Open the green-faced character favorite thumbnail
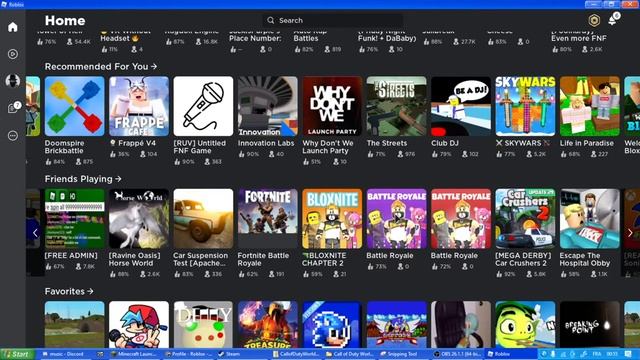 (x=525, y=324)
